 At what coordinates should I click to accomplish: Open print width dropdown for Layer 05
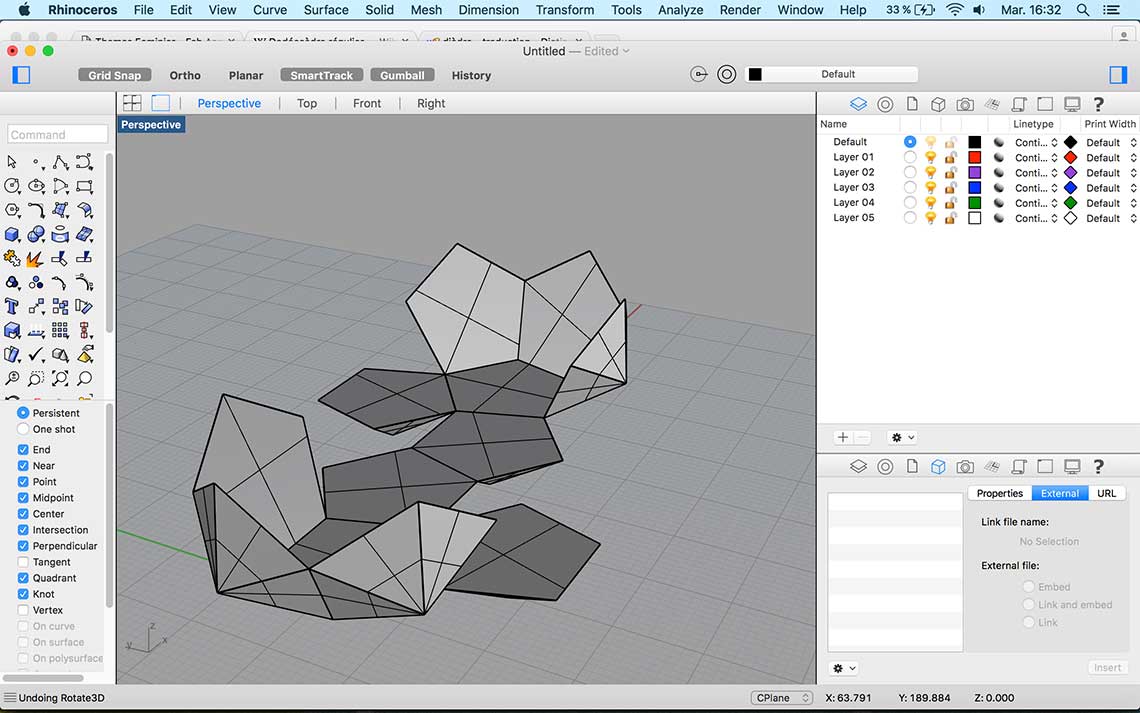point(1110,218)
